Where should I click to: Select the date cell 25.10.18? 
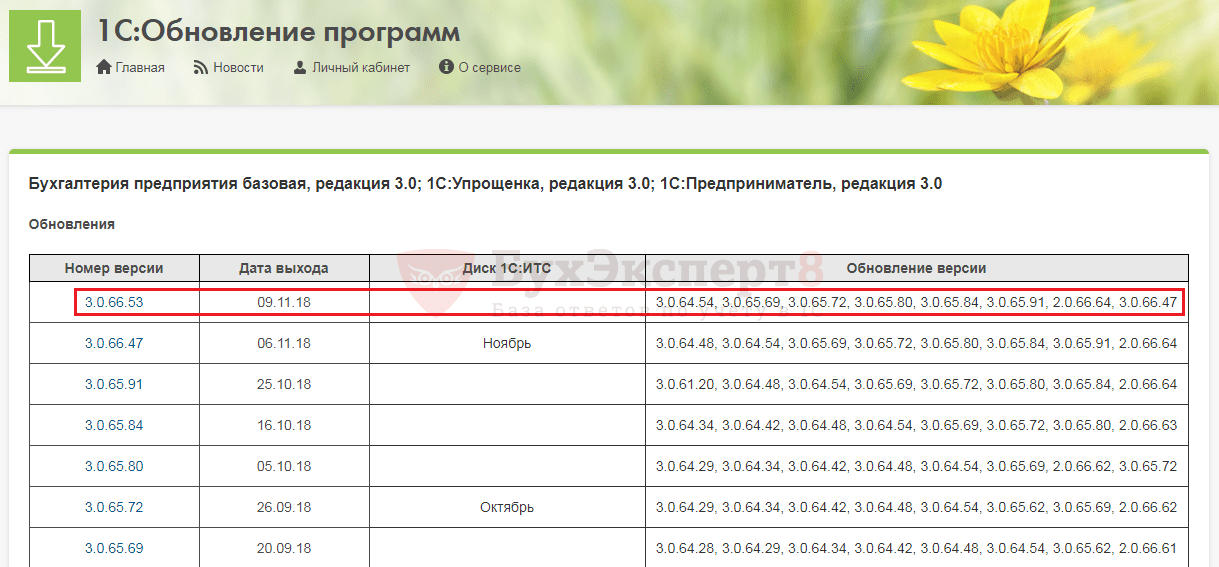pyautogui.click(x=284, y=384)
